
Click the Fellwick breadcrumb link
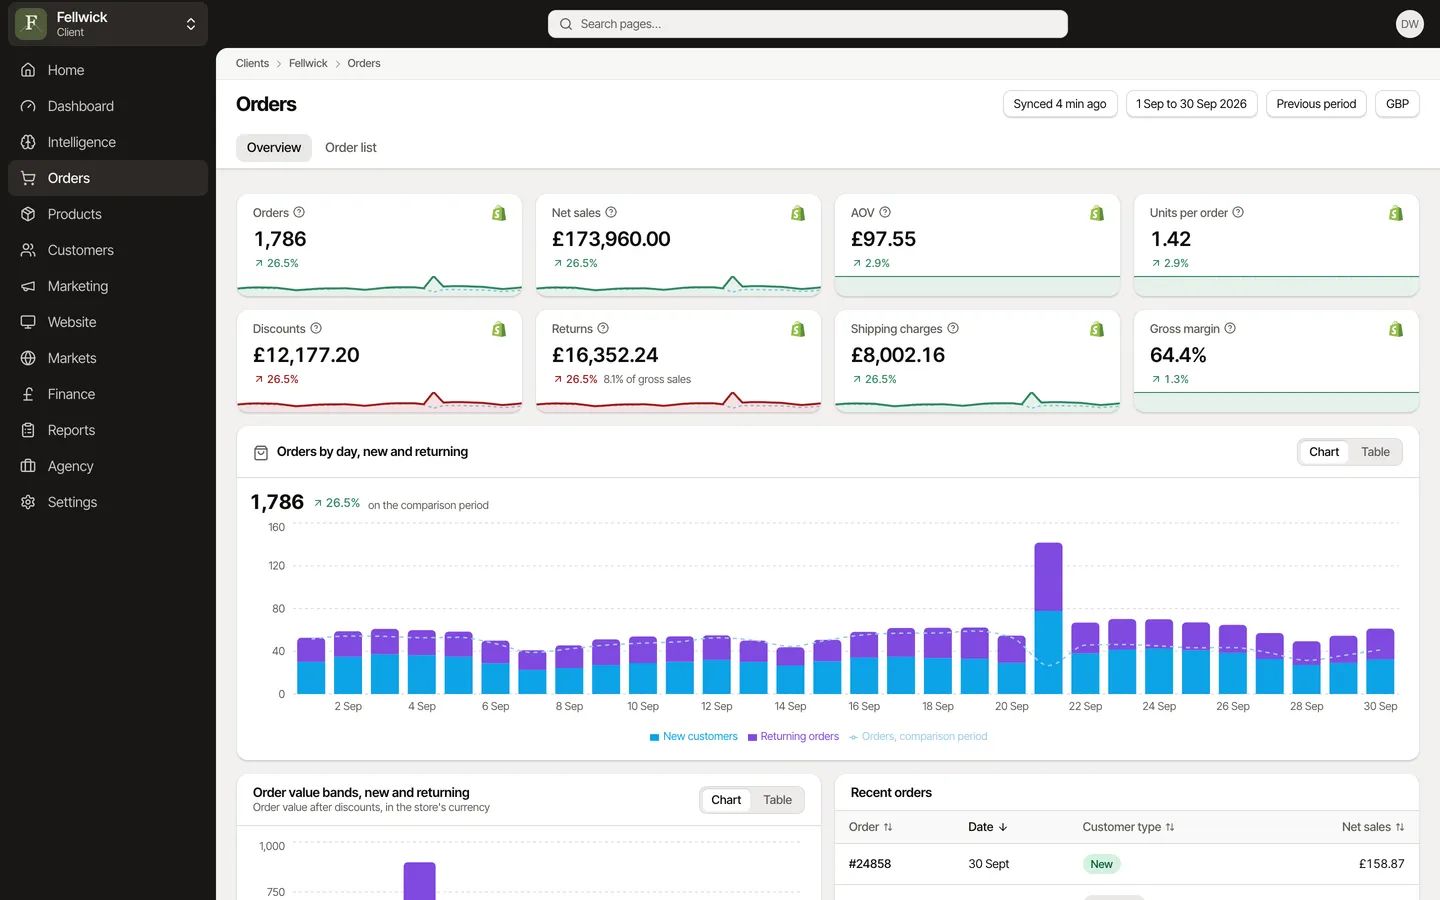(x=308, y=63)
